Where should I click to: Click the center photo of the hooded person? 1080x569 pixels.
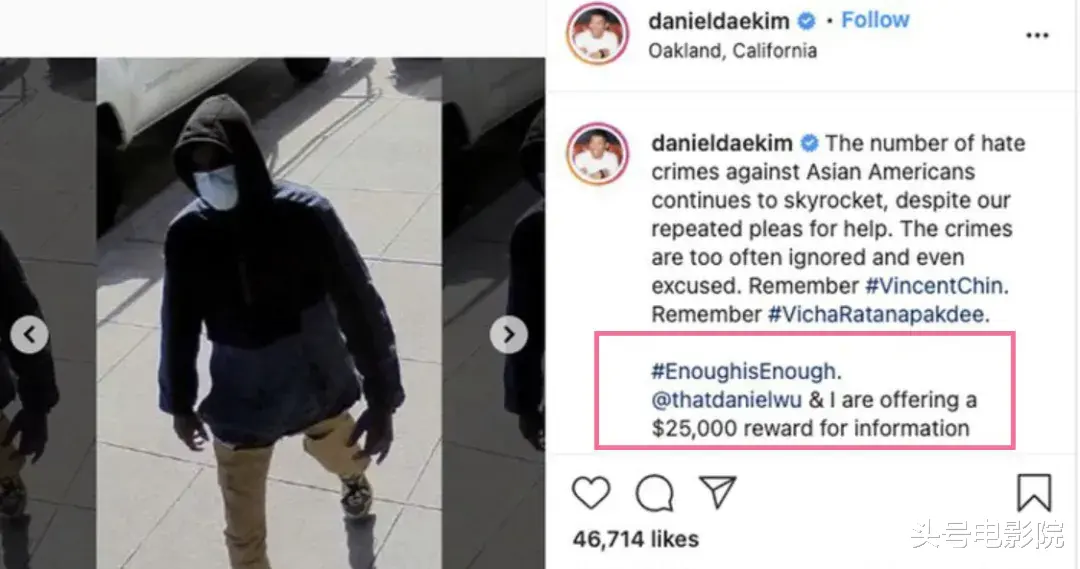point(269,313)
